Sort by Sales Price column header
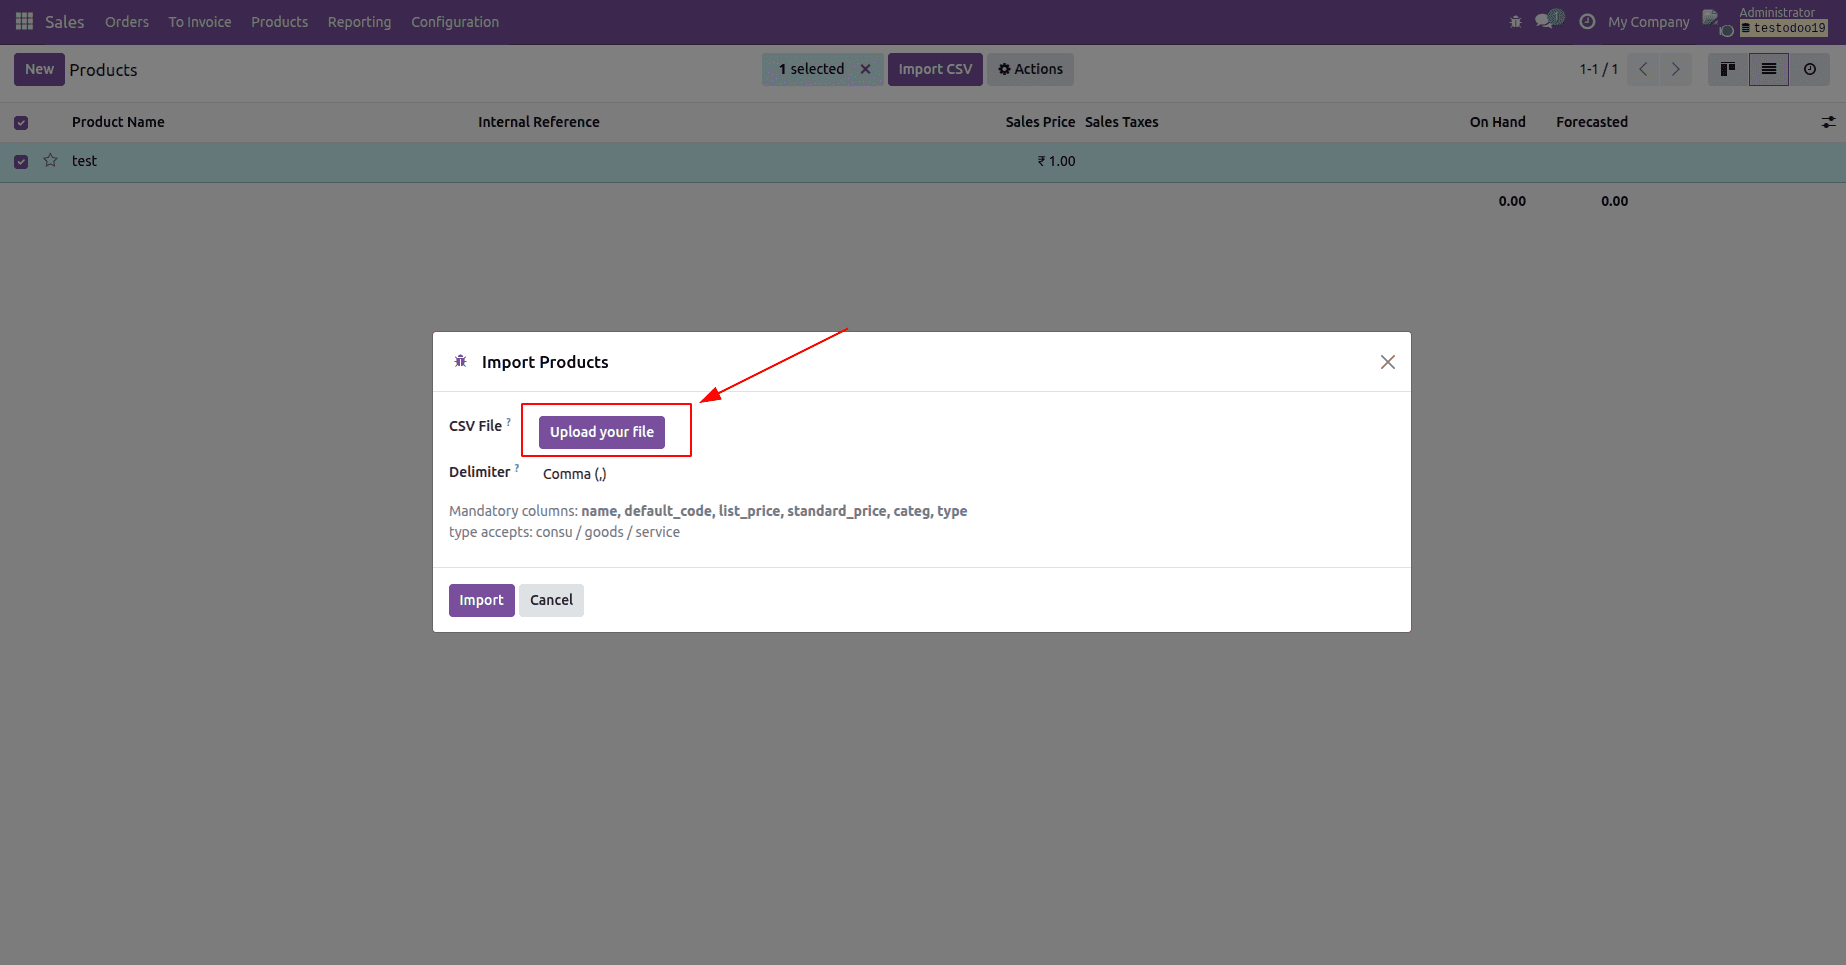This screenshot has width=1846, height=965. tap(1040, 122)
